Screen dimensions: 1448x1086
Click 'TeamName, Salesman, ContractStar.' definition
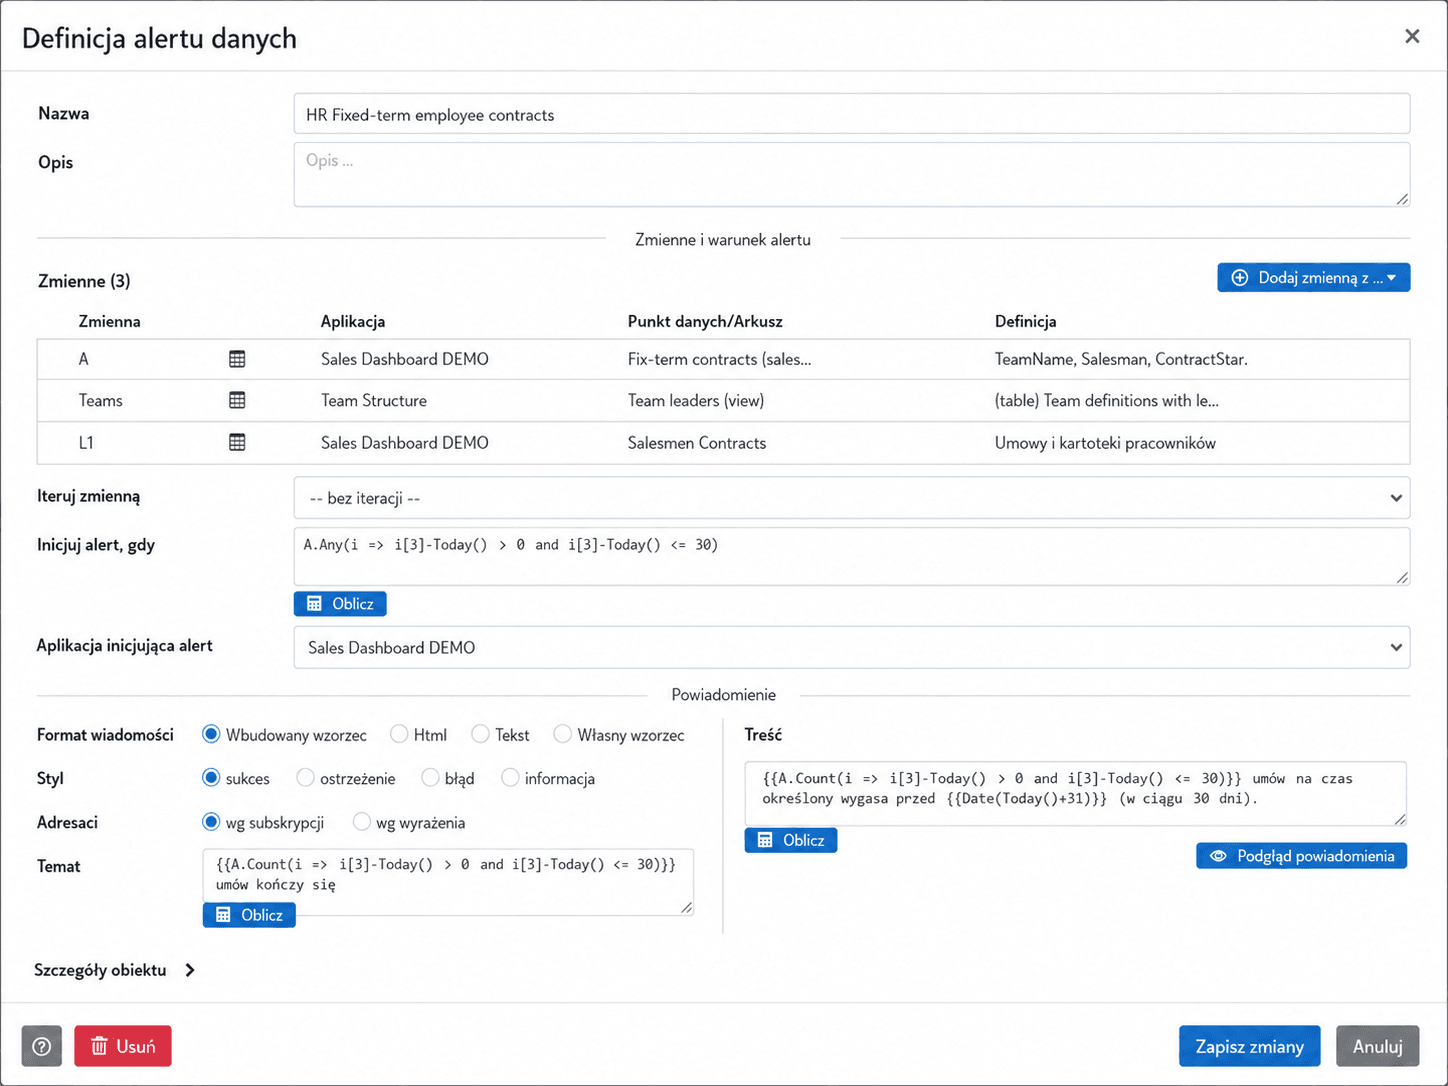(1121, 359)
